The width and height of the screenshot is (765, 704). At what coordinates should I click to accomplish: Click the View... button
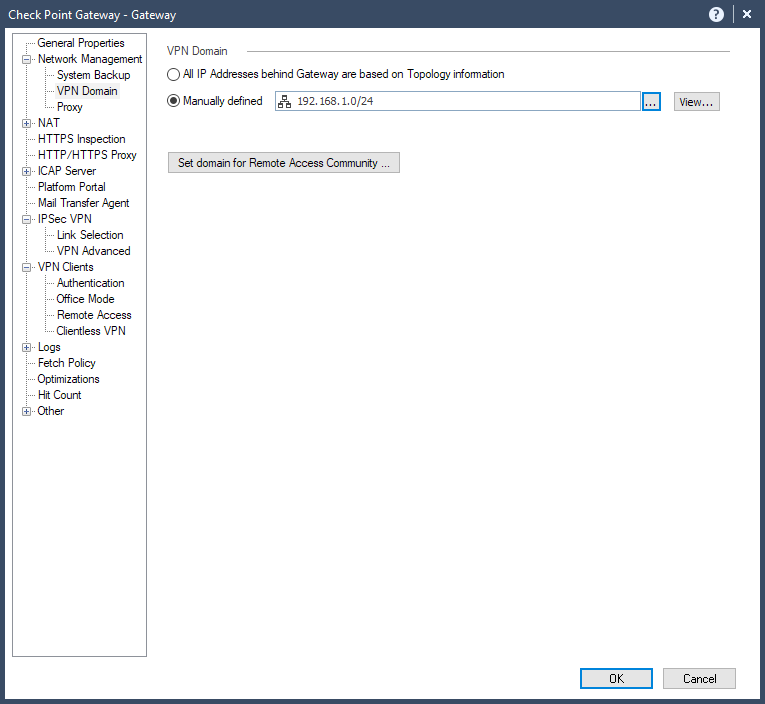(696, 102)
